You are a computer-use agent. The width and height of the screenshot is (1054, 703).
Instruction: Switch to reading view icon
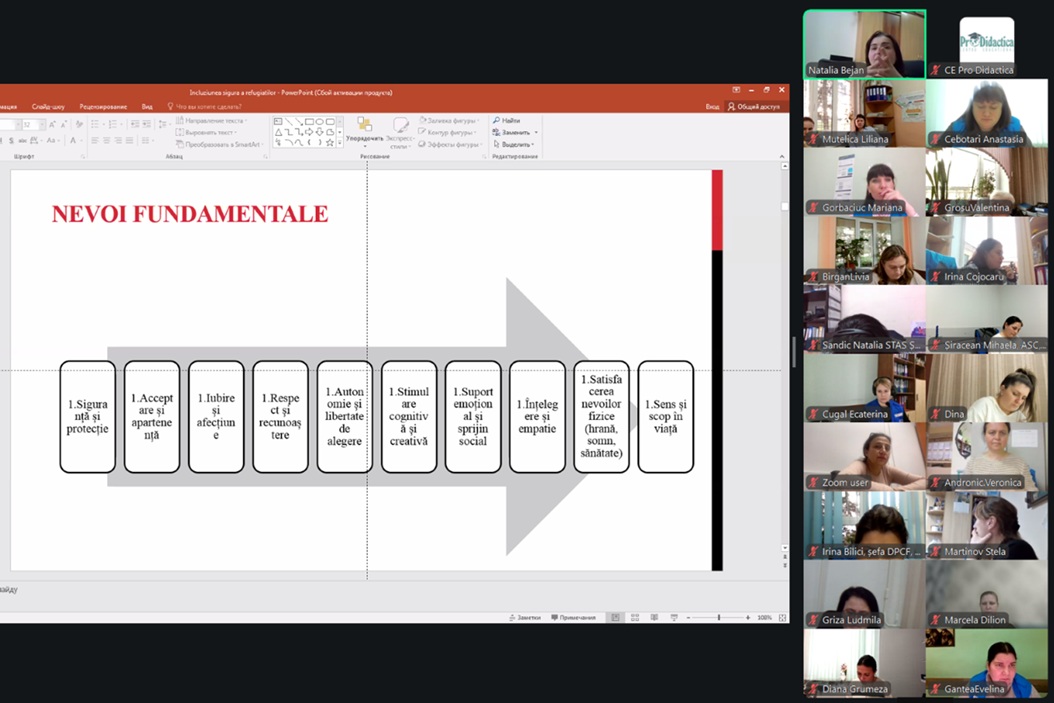click(x=654, y=618)
